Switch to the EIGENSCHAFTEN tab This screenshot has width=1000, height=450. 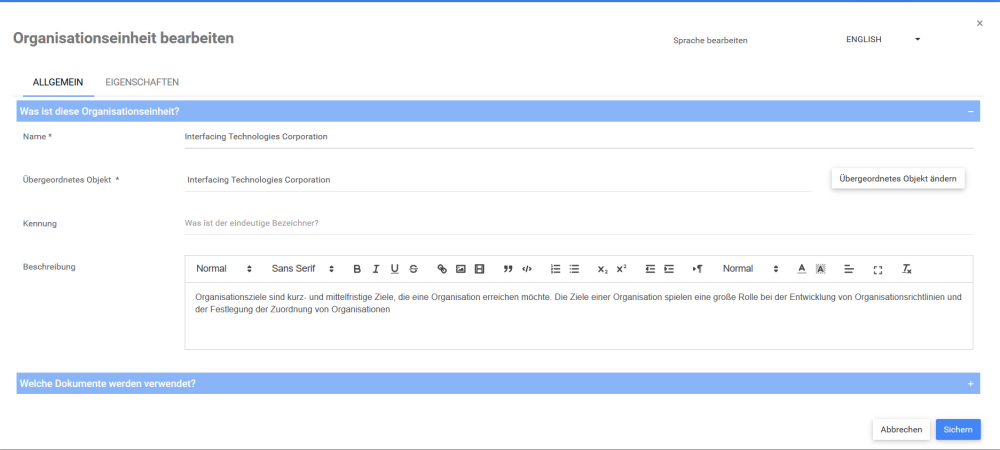[x=142, y=82]
